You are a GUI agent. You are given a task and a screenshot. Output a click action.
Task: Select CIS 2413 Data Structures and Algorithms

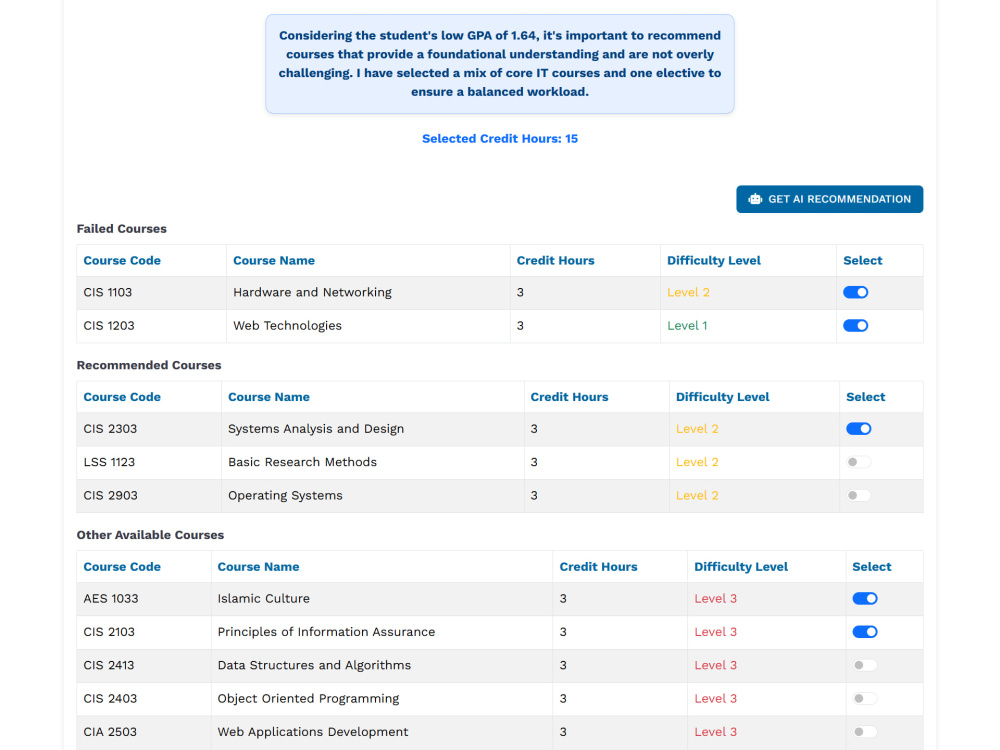(865, 665)
